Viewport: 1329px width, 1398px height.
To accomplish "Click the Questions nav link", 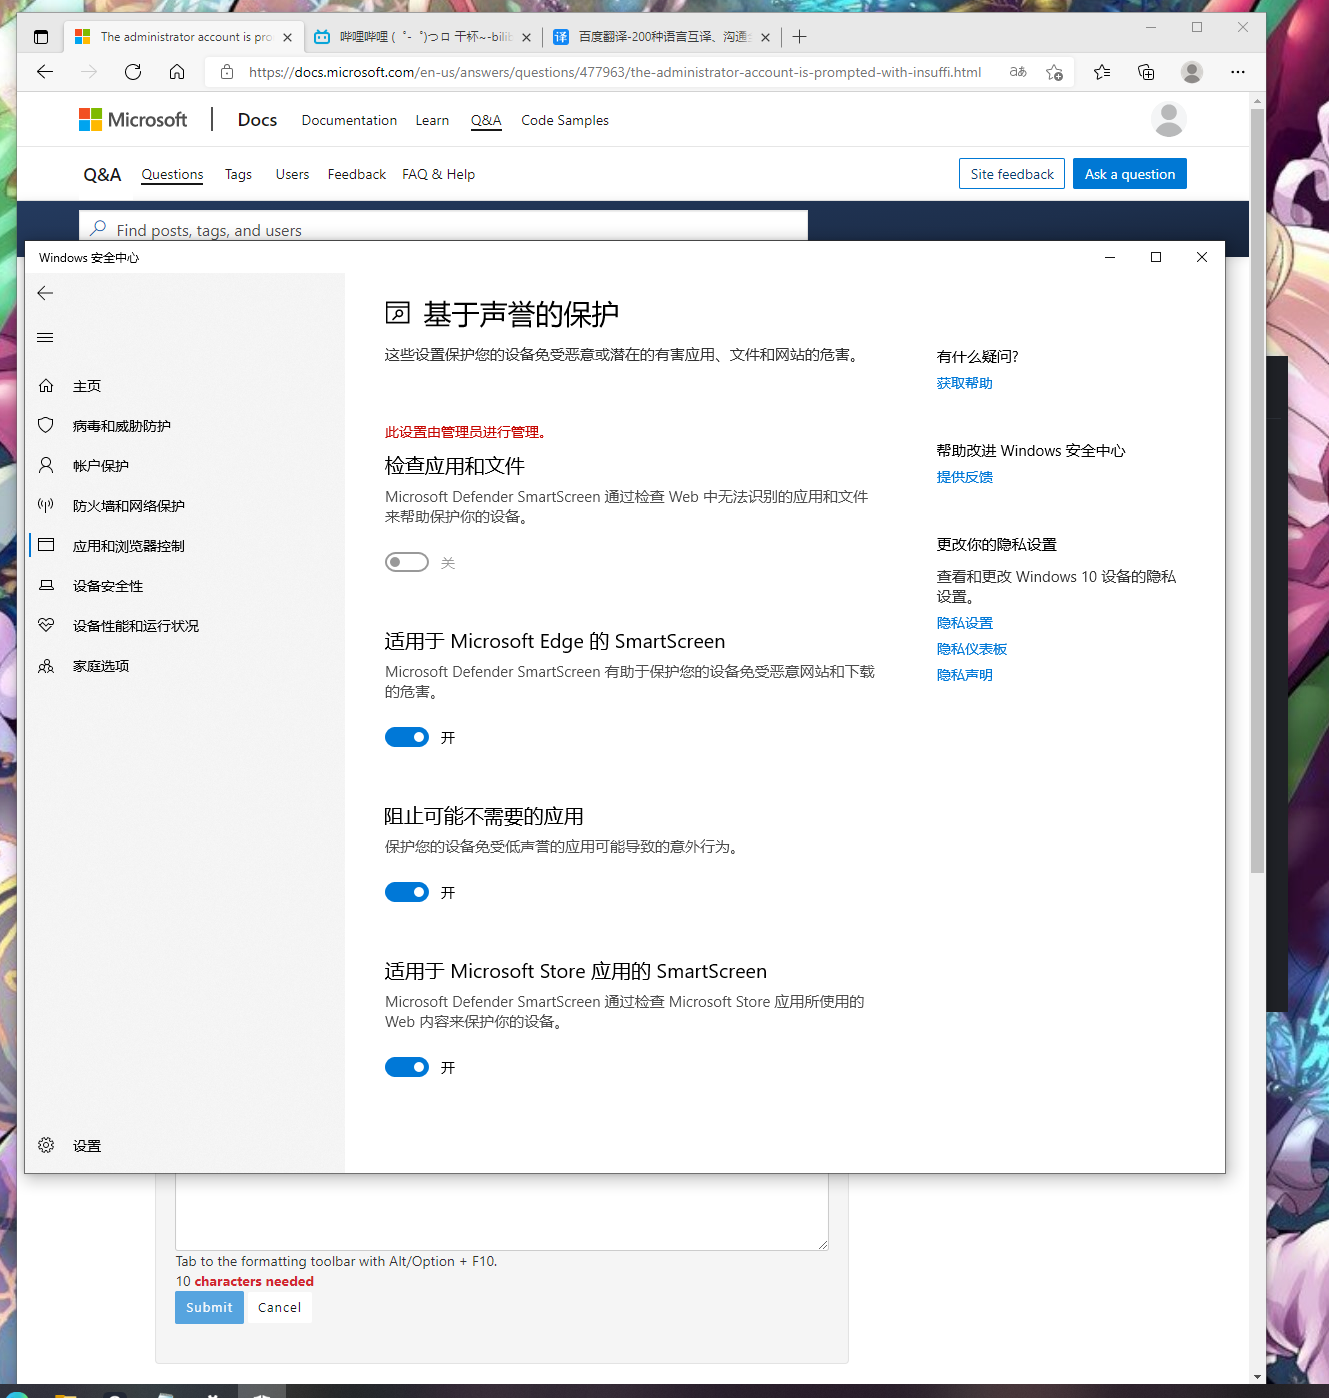I will coord(172,174).
